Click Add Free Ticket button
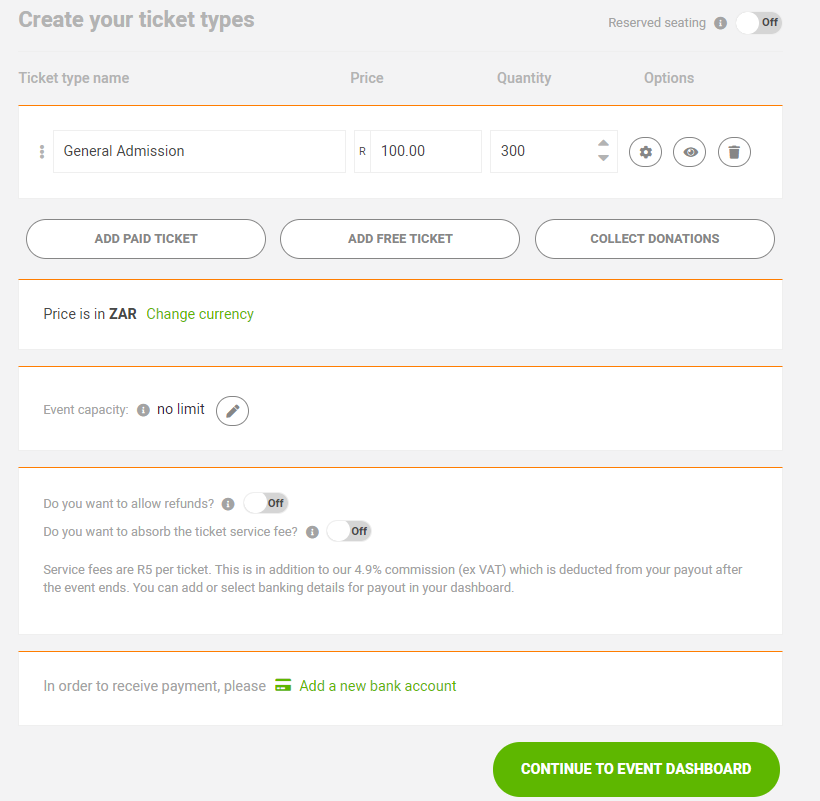Image resolution: width=820 pixels, height=801 pixels. (400, 239)
